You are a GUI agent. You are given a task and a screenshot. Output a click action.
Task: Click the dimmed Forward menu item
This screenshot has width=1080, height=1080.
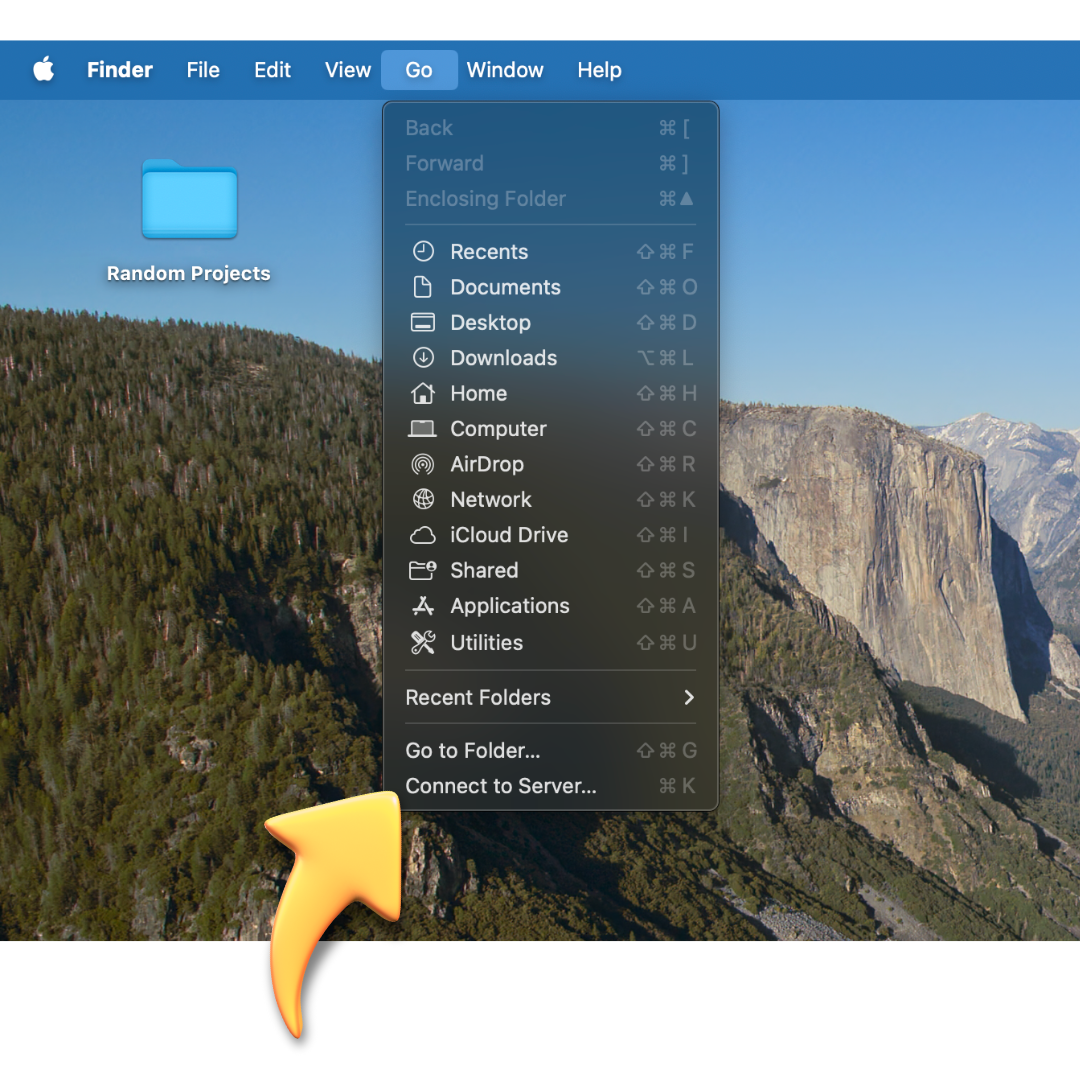[550, 163]
